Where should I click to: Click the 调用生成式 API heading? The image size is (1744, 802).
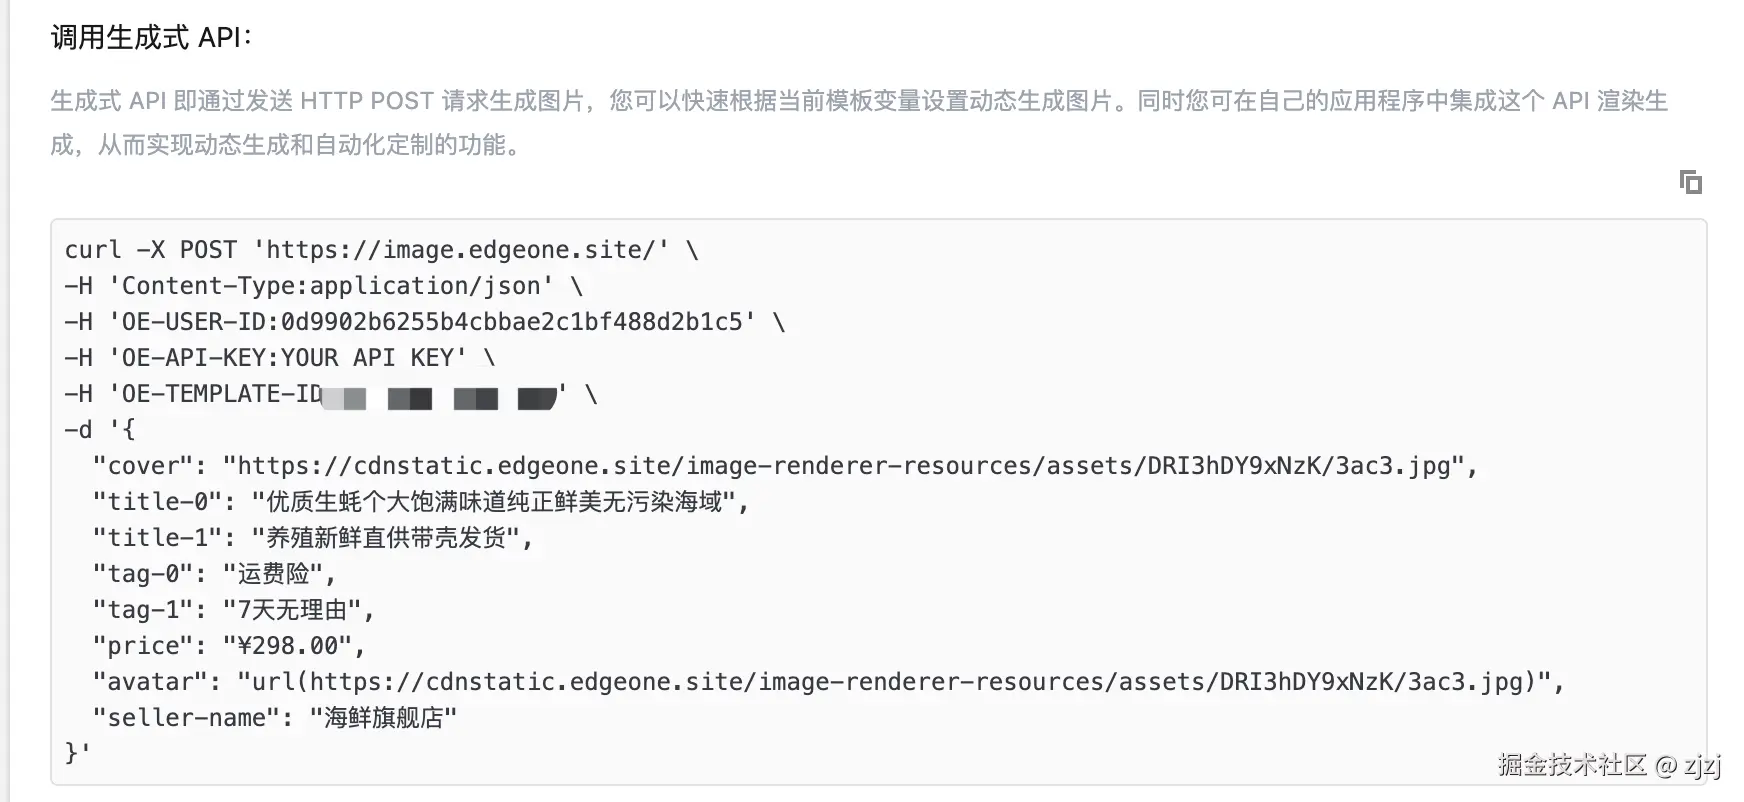151,38
